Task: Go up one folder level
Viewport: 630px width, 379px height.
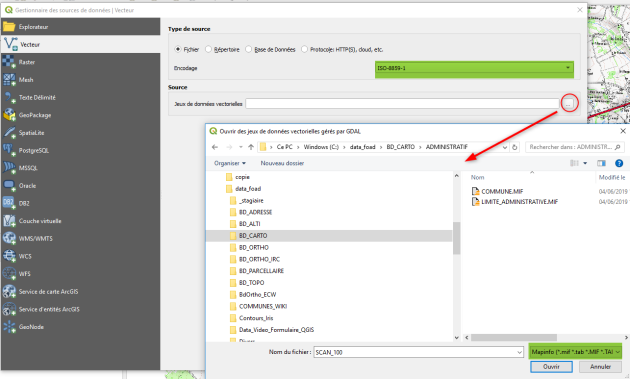Action: 251,147
